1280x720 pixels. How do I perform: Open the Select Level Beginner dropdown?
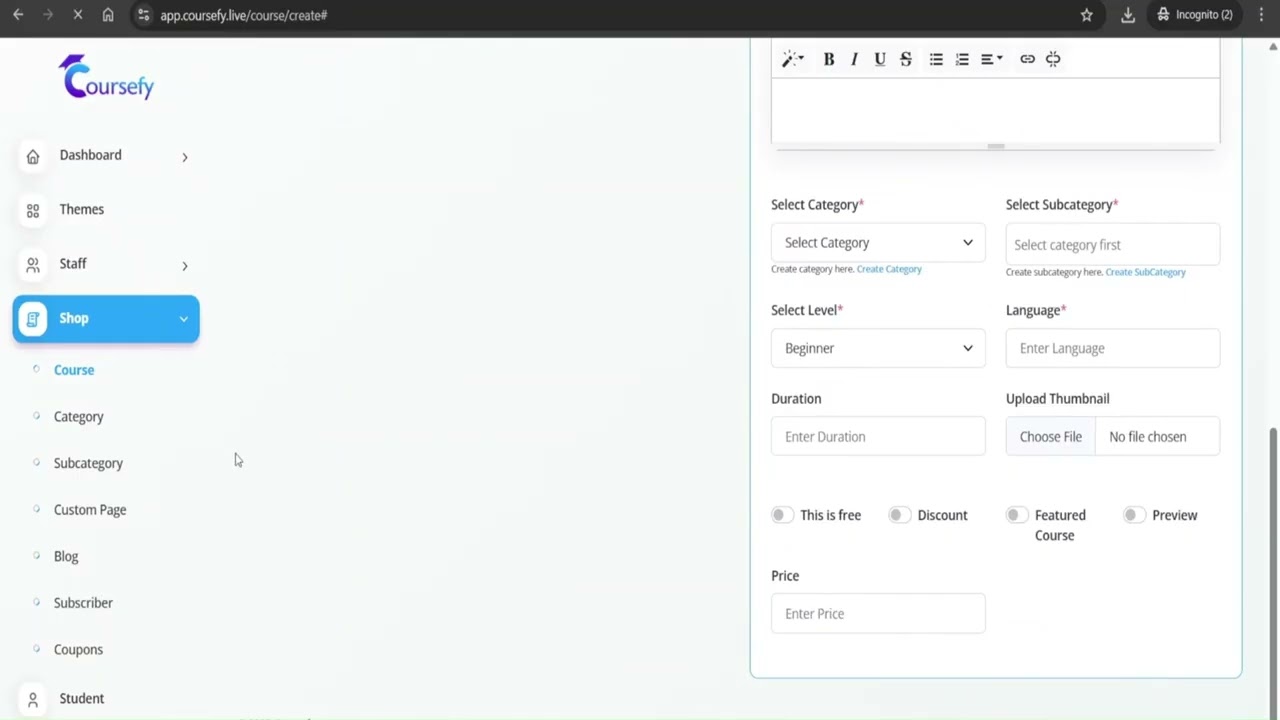[878, 348]
